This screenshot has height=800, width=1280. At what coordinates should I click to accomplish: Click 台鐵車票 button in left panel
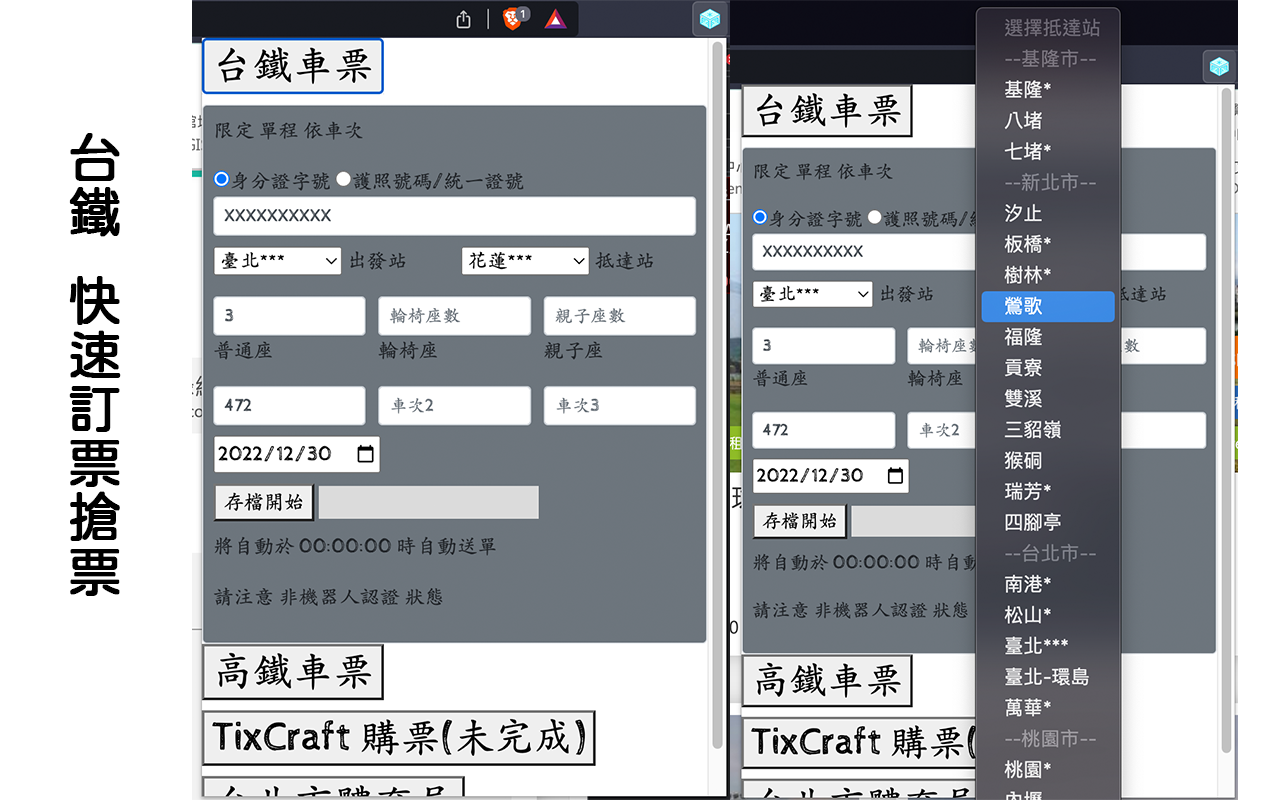click(293, 66)
